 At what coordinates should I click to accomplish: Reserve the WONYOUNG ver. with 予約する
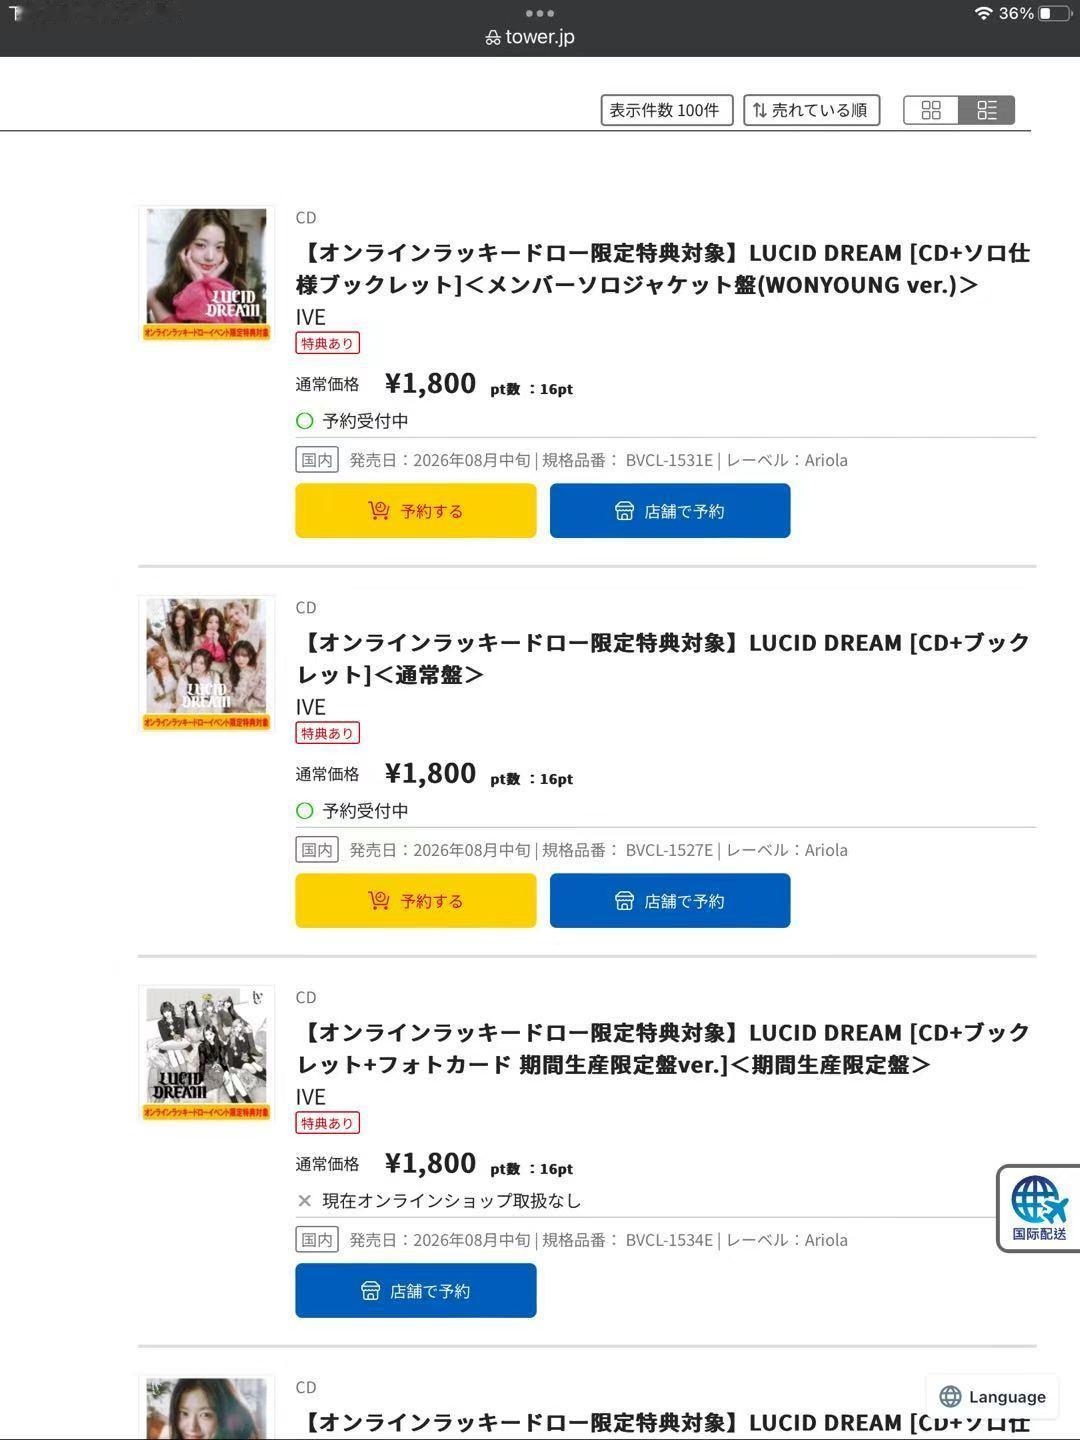(x=416, y=511)
